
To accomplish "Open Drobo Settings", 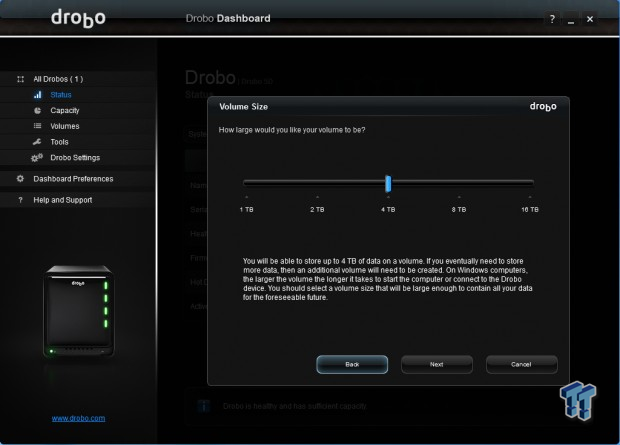I will [75, 157].
